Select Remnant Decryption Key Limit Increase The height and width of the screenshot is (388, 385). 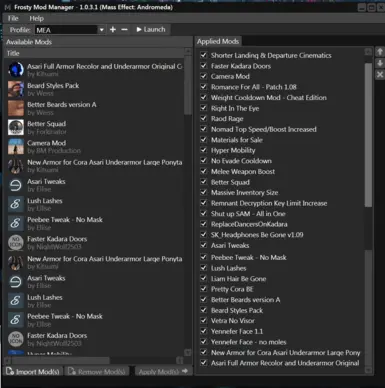tap(269, 203)
